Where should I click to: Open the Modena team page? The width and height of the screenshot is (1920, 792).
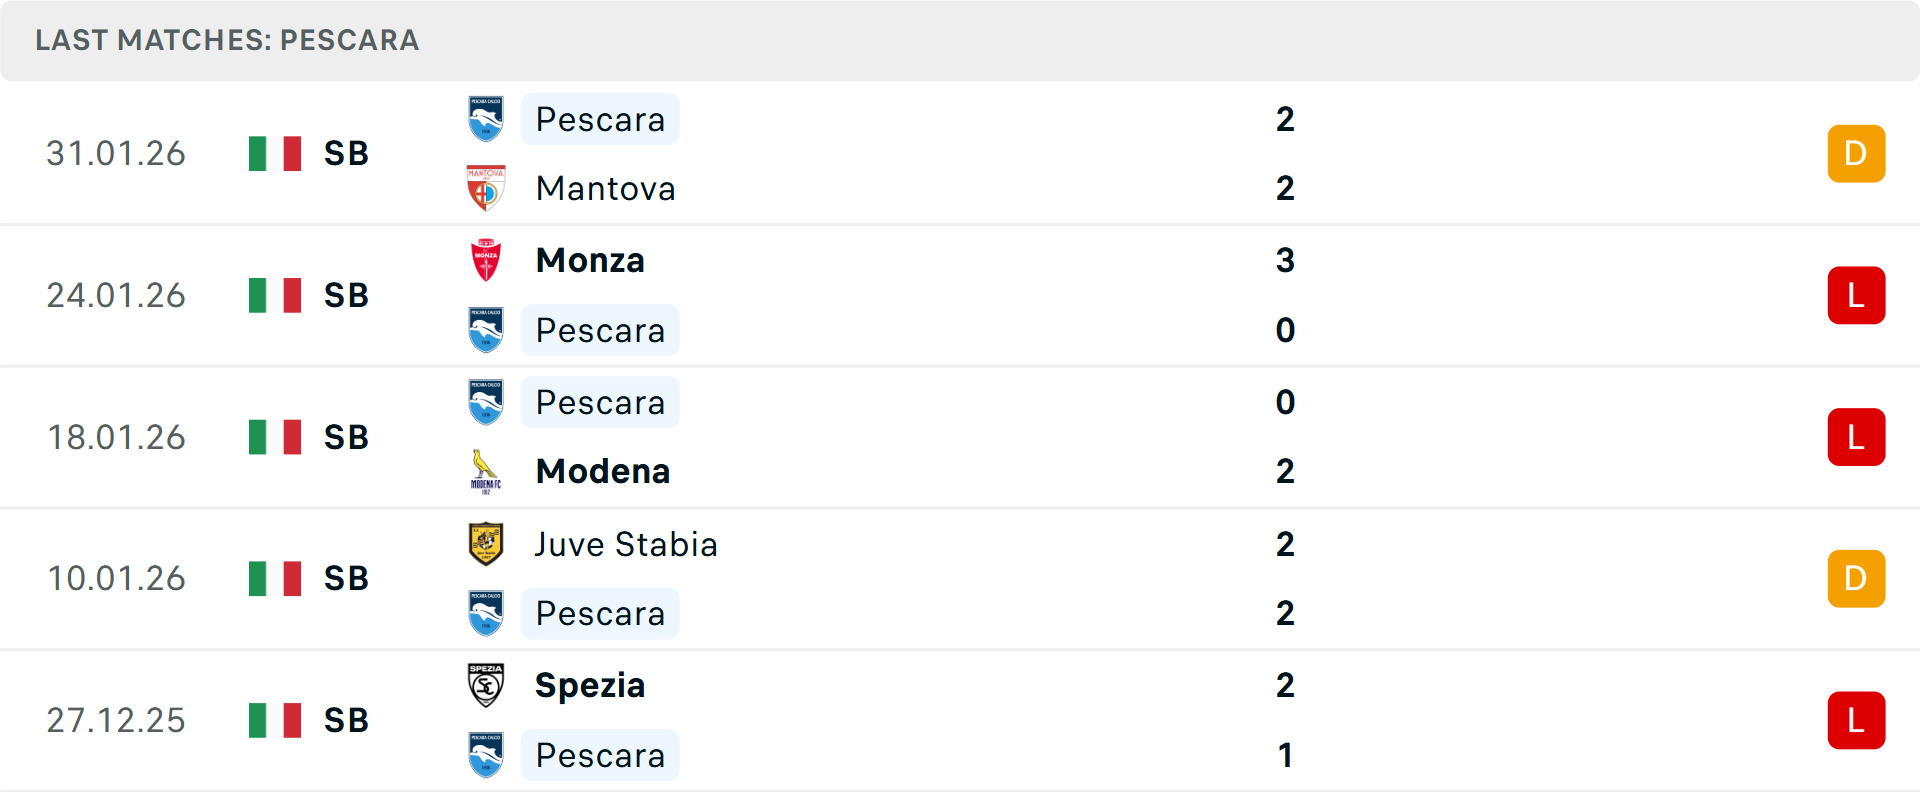coord(603,471)
